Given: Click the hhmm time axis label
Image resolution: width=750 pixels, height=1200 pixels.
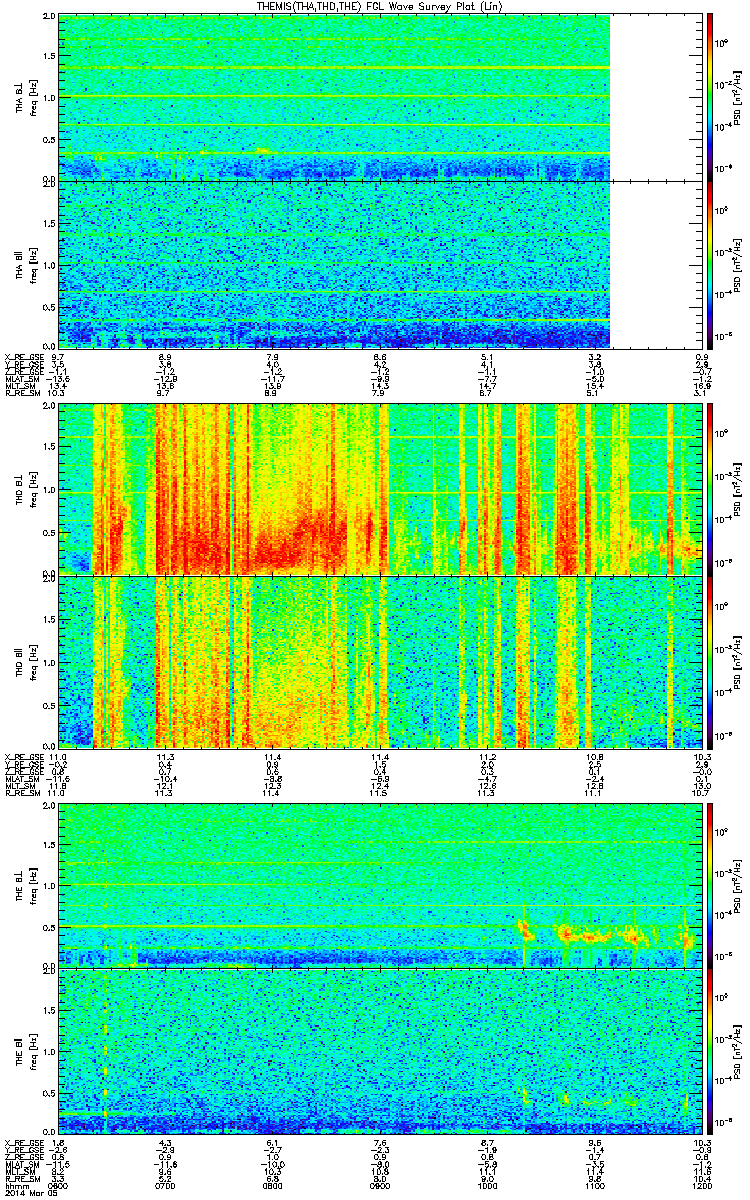Looking at the screenshot, I should [15, 1186].
